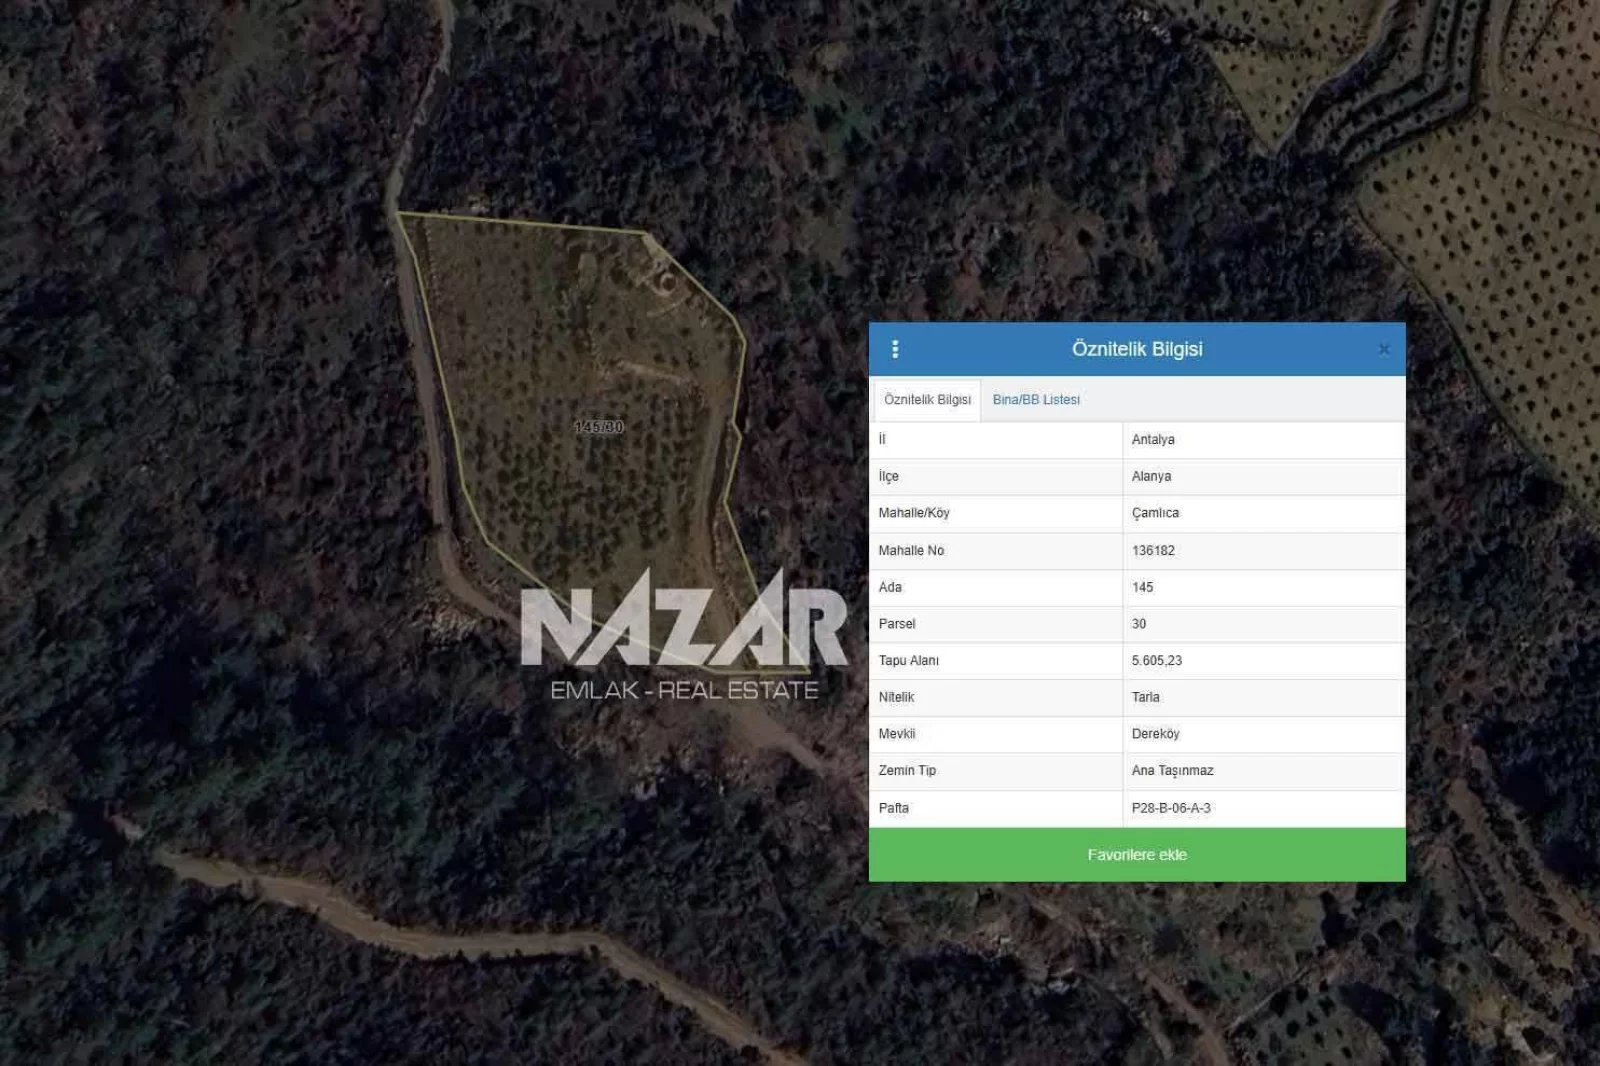The height and width of the screenshot is (1066, 1600).
Task: Click the Öznitelik Bilgisi panel title
Action: pos(1137,349)
